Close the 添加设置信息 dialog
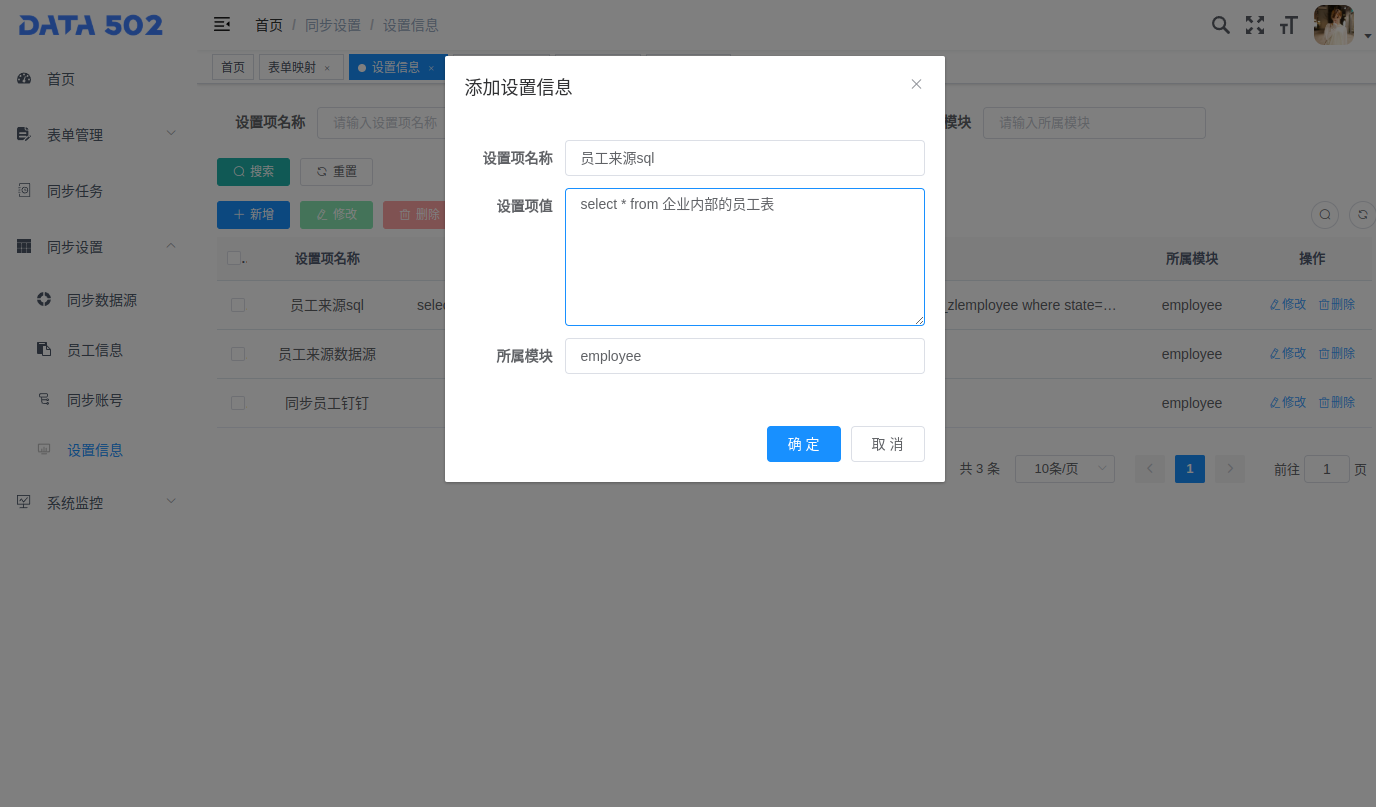The image size is (1376, 807). (x=916, y=84)
